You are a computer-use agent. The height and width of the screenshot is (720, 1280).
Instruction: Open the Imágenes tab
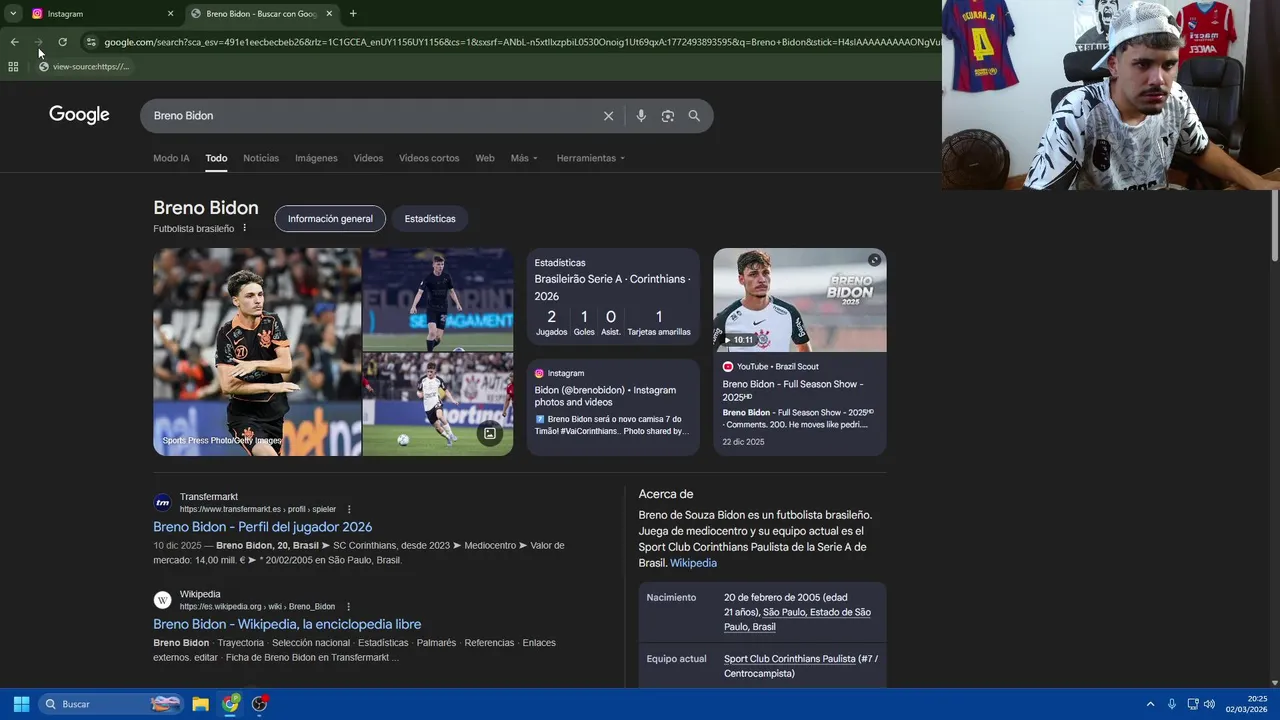[x=316, y=158]
